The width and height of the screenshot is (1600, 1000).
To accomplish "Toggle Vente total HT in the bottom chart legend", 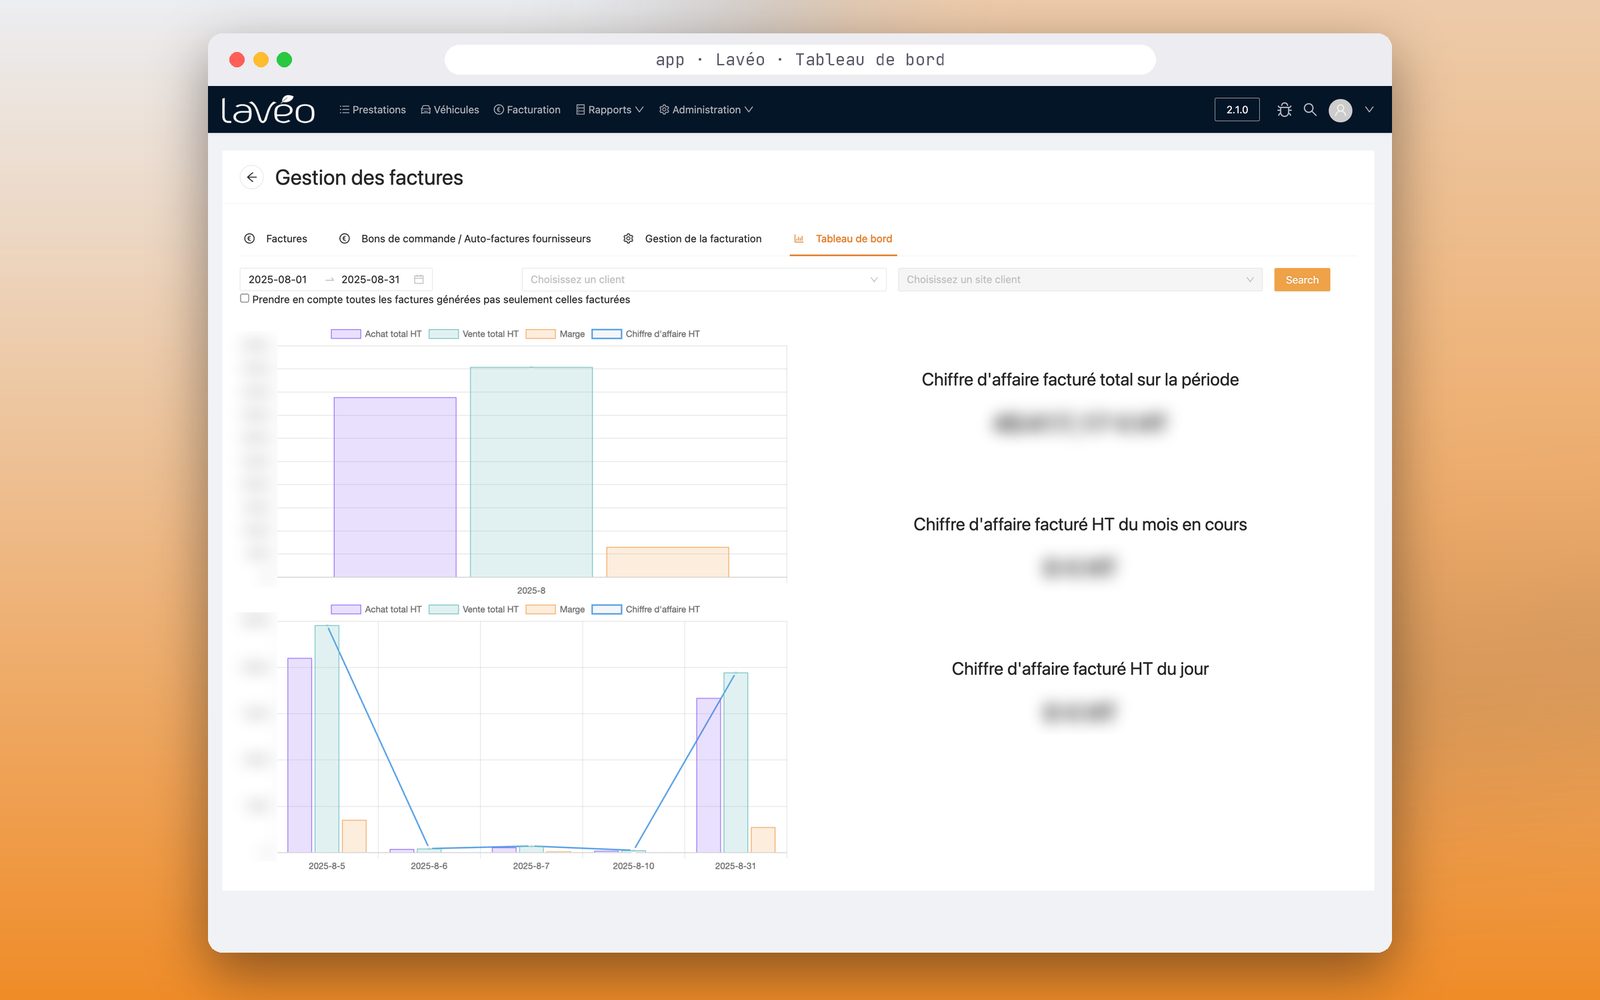I will tap(474, 609).
